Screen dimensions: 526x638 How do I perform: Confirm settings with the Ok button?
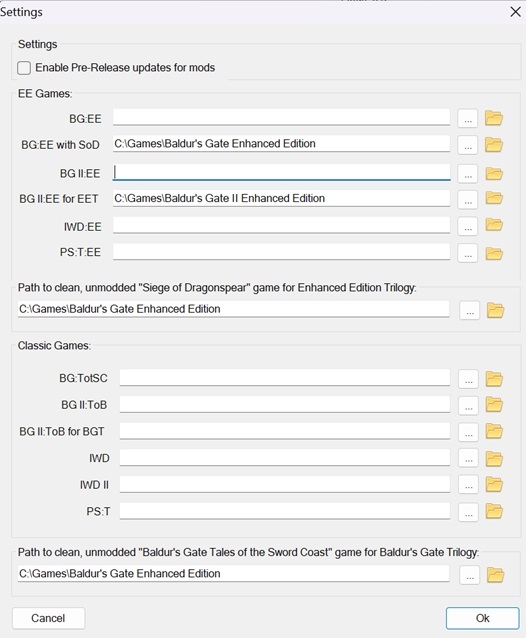(482, 618)
